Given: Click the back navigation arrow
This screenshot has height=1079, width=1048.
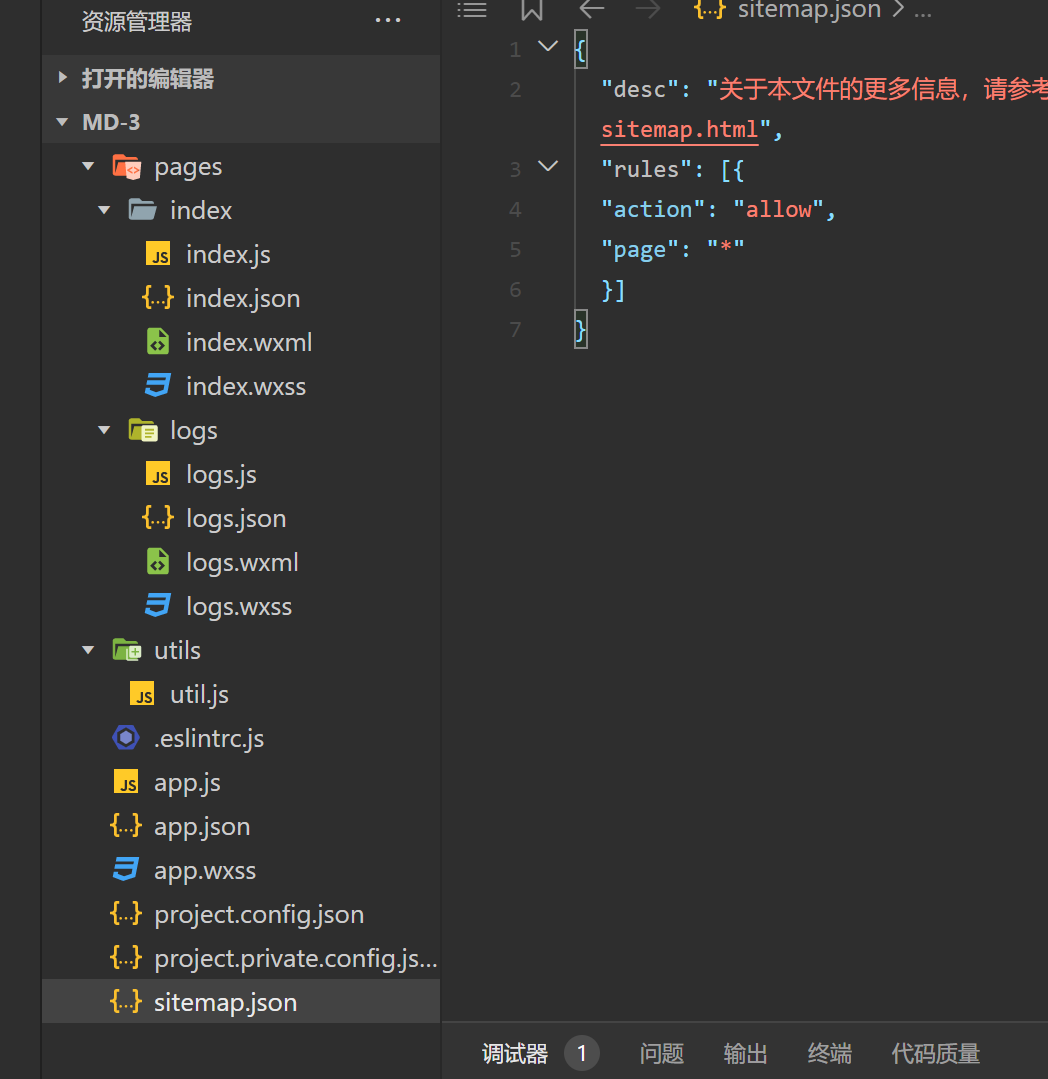Looking at the screenshot, I should (592, 10).
